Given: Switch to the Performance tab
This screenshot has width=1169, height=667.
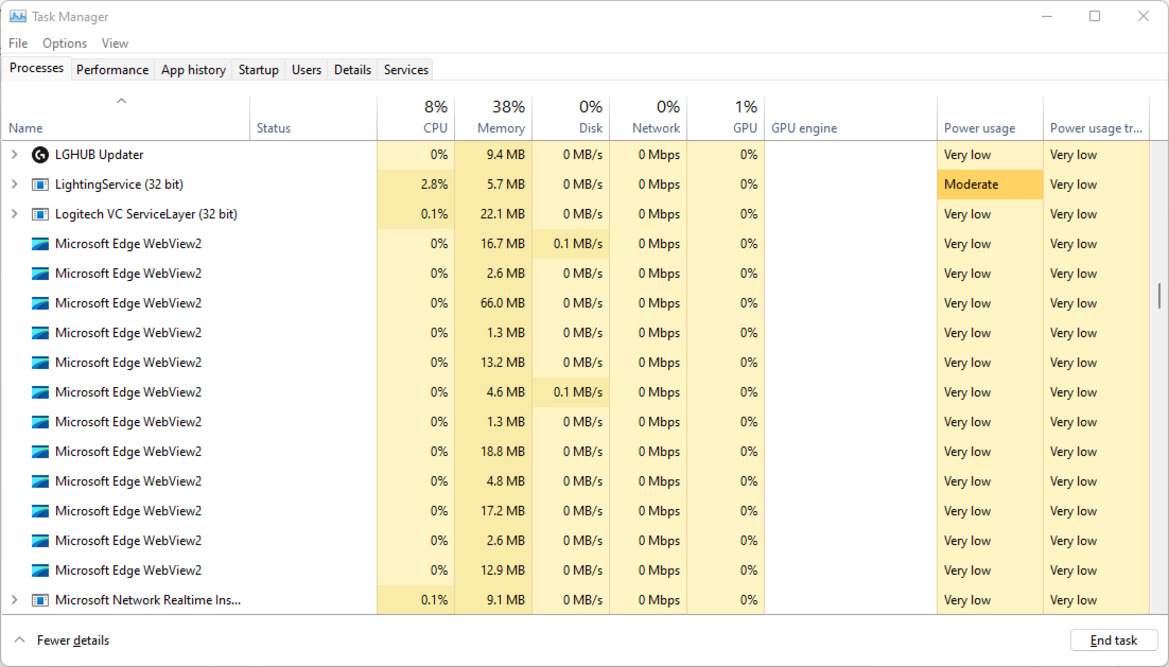Looking at the screenshot, I should 112,69.
